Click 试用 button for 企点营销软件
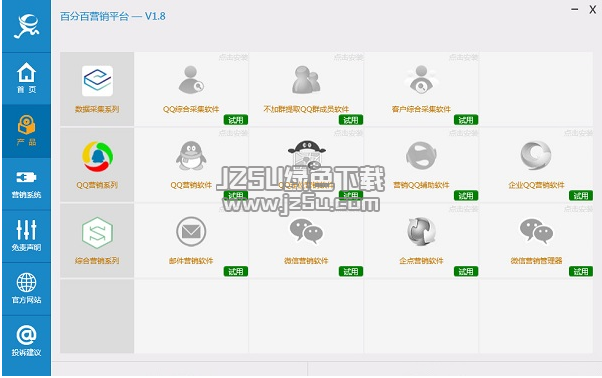 click(466, 272)
